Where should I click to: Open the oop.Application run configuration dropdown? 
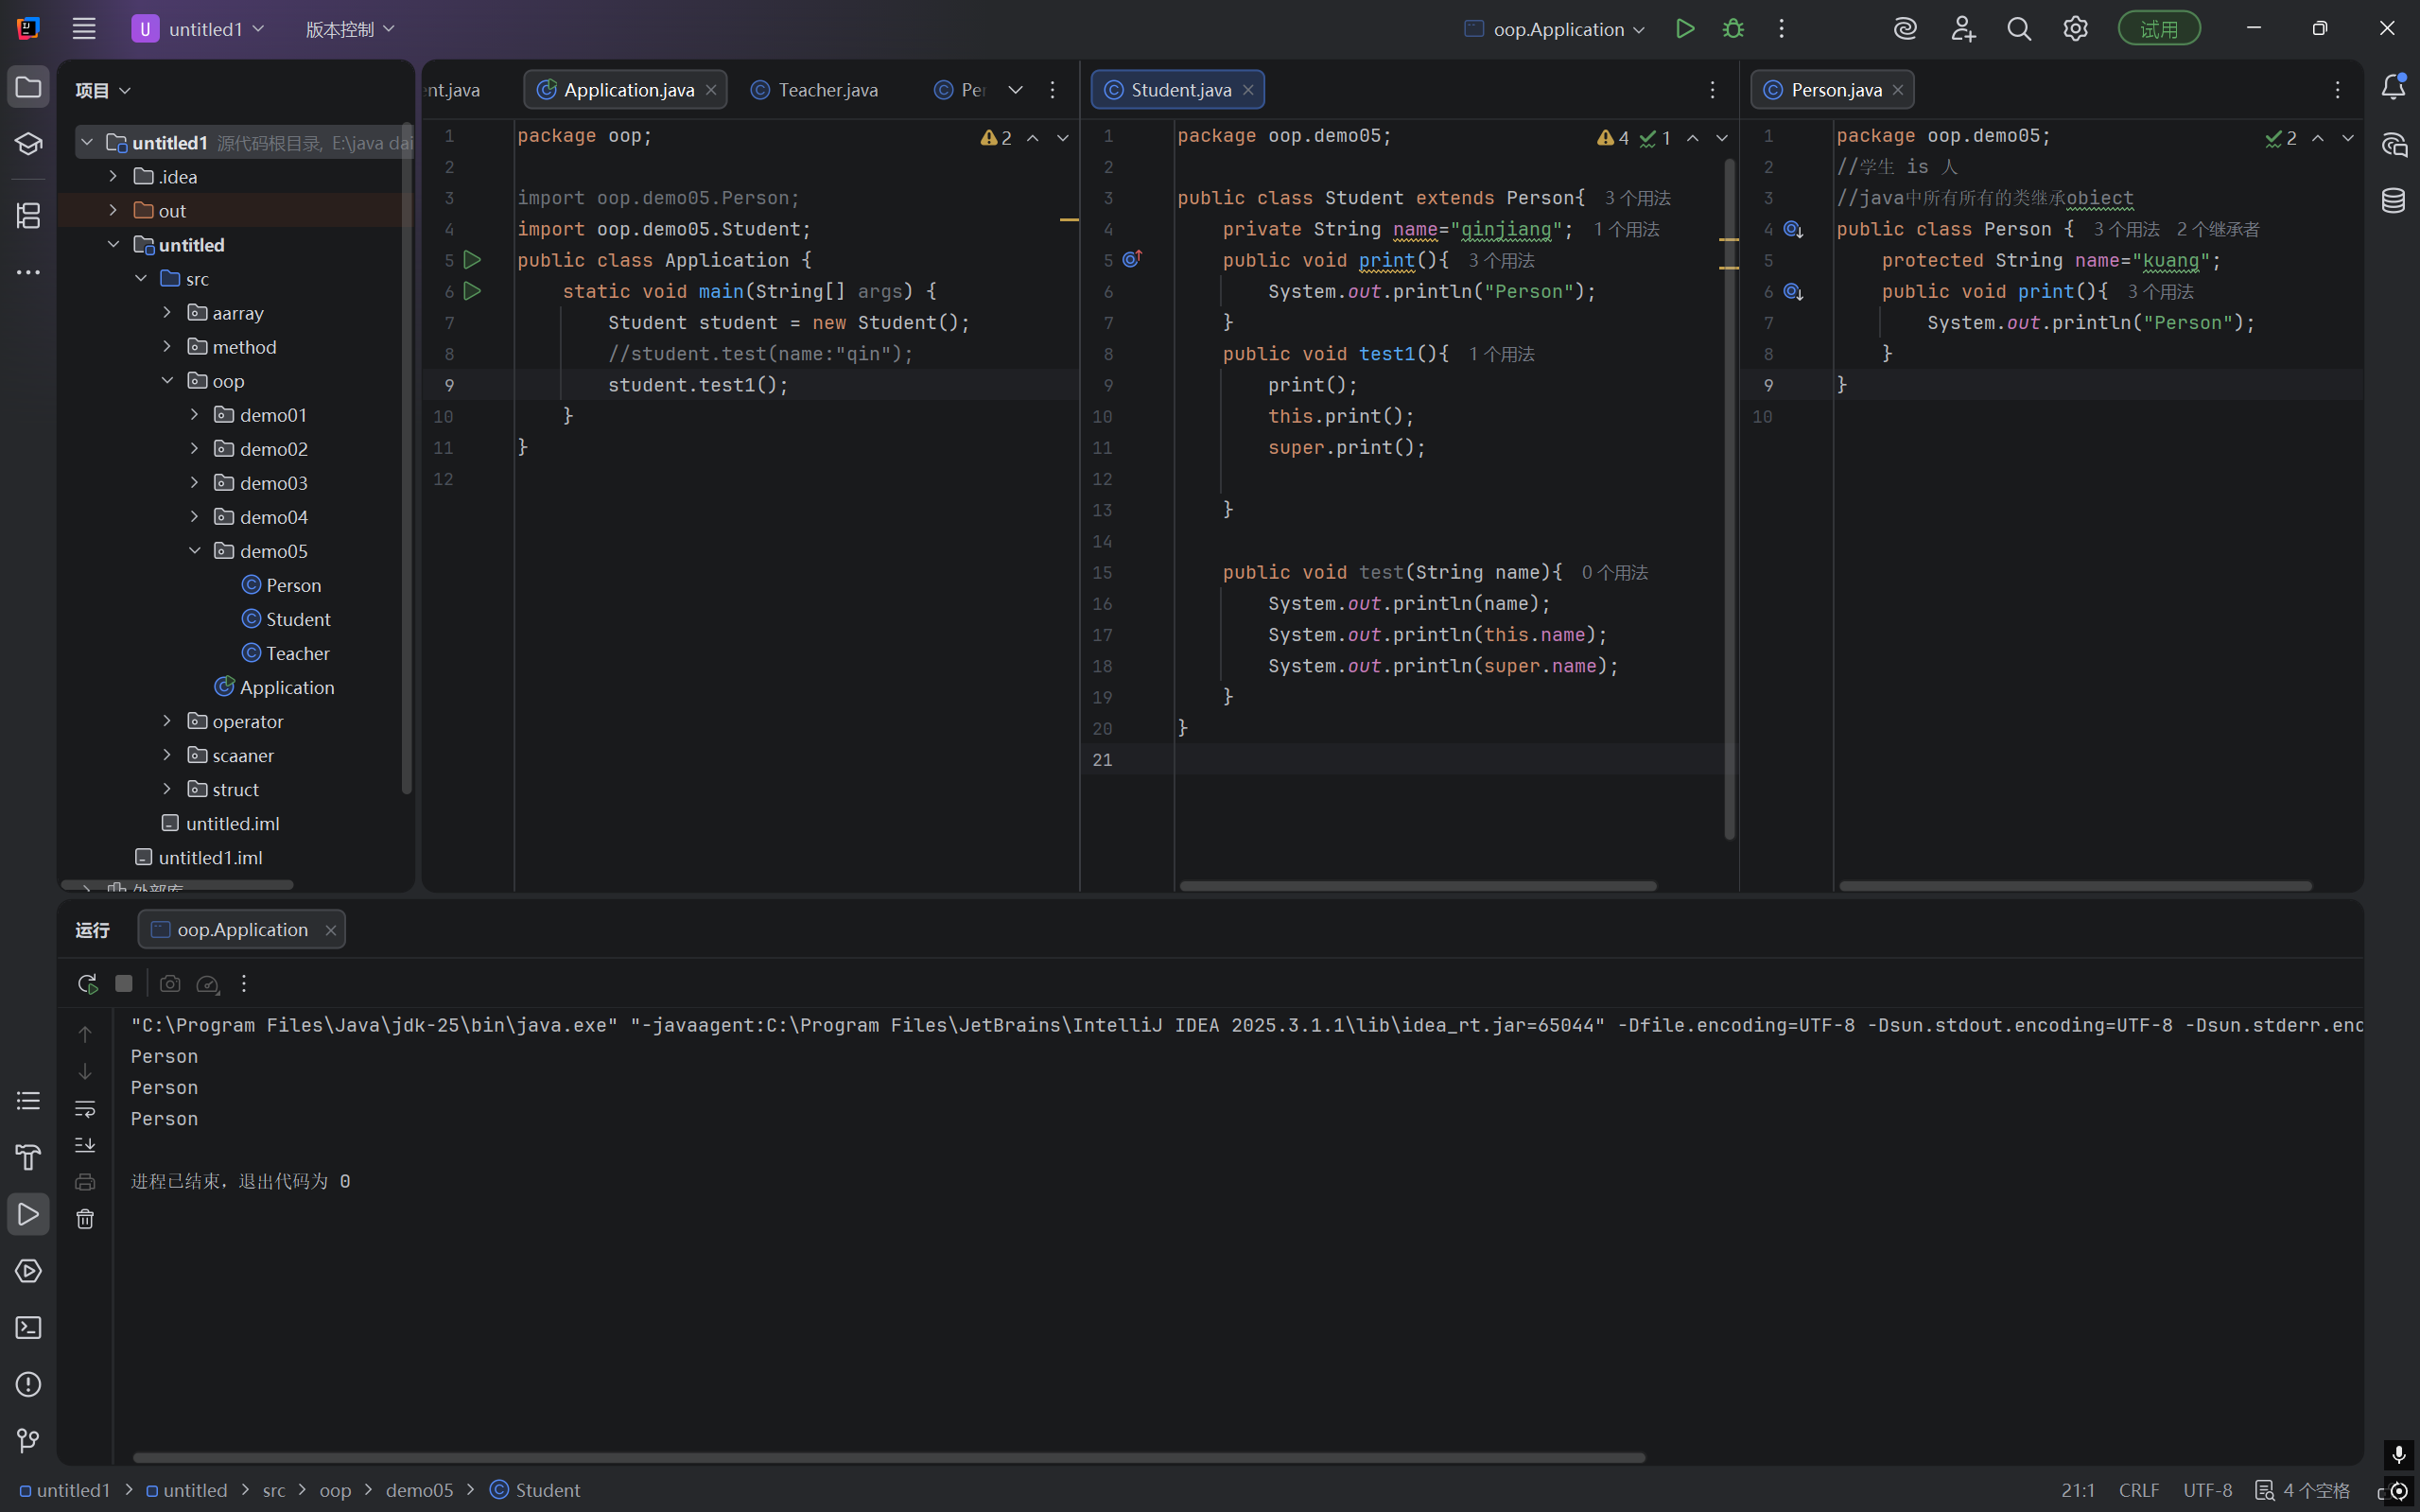tap(1557, 29)
